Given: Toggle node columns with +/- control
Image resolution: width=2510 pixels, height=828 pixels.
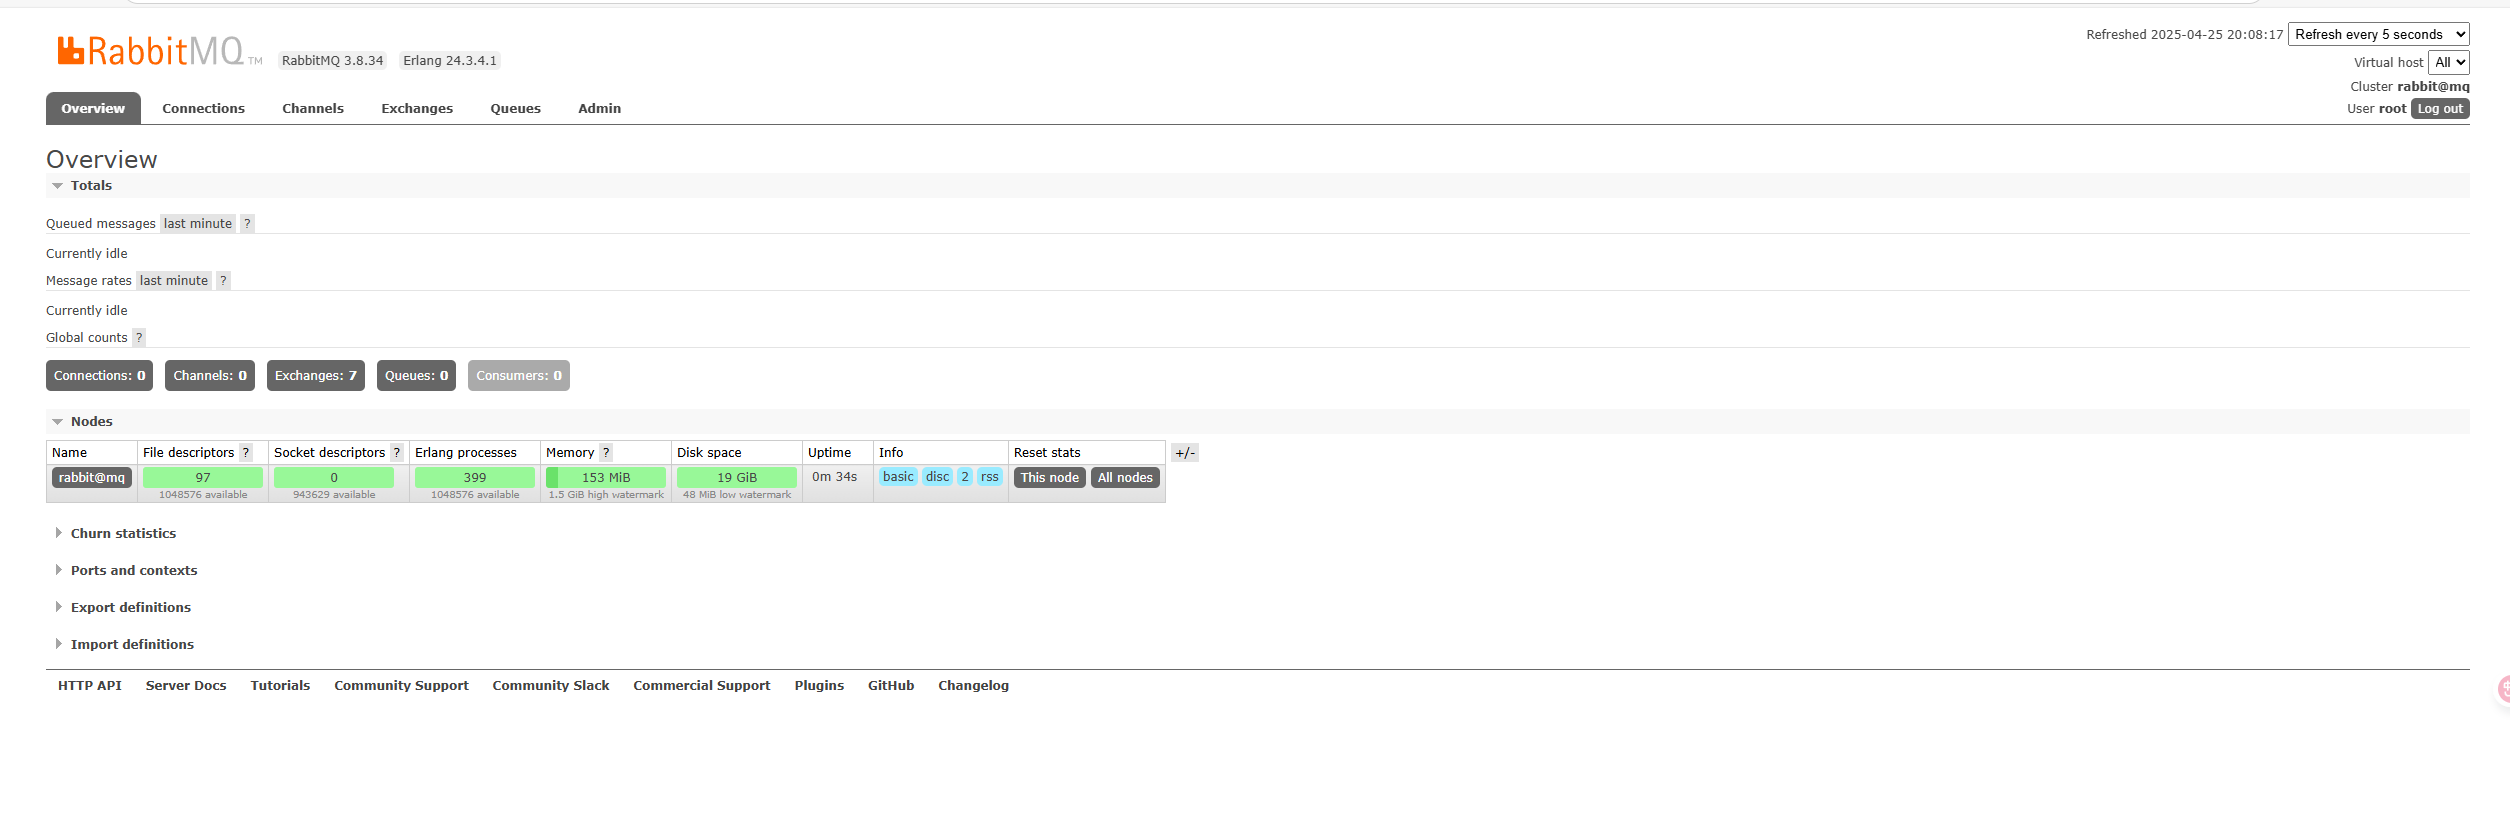Looking at the screenshot, I should (1185, 453).
